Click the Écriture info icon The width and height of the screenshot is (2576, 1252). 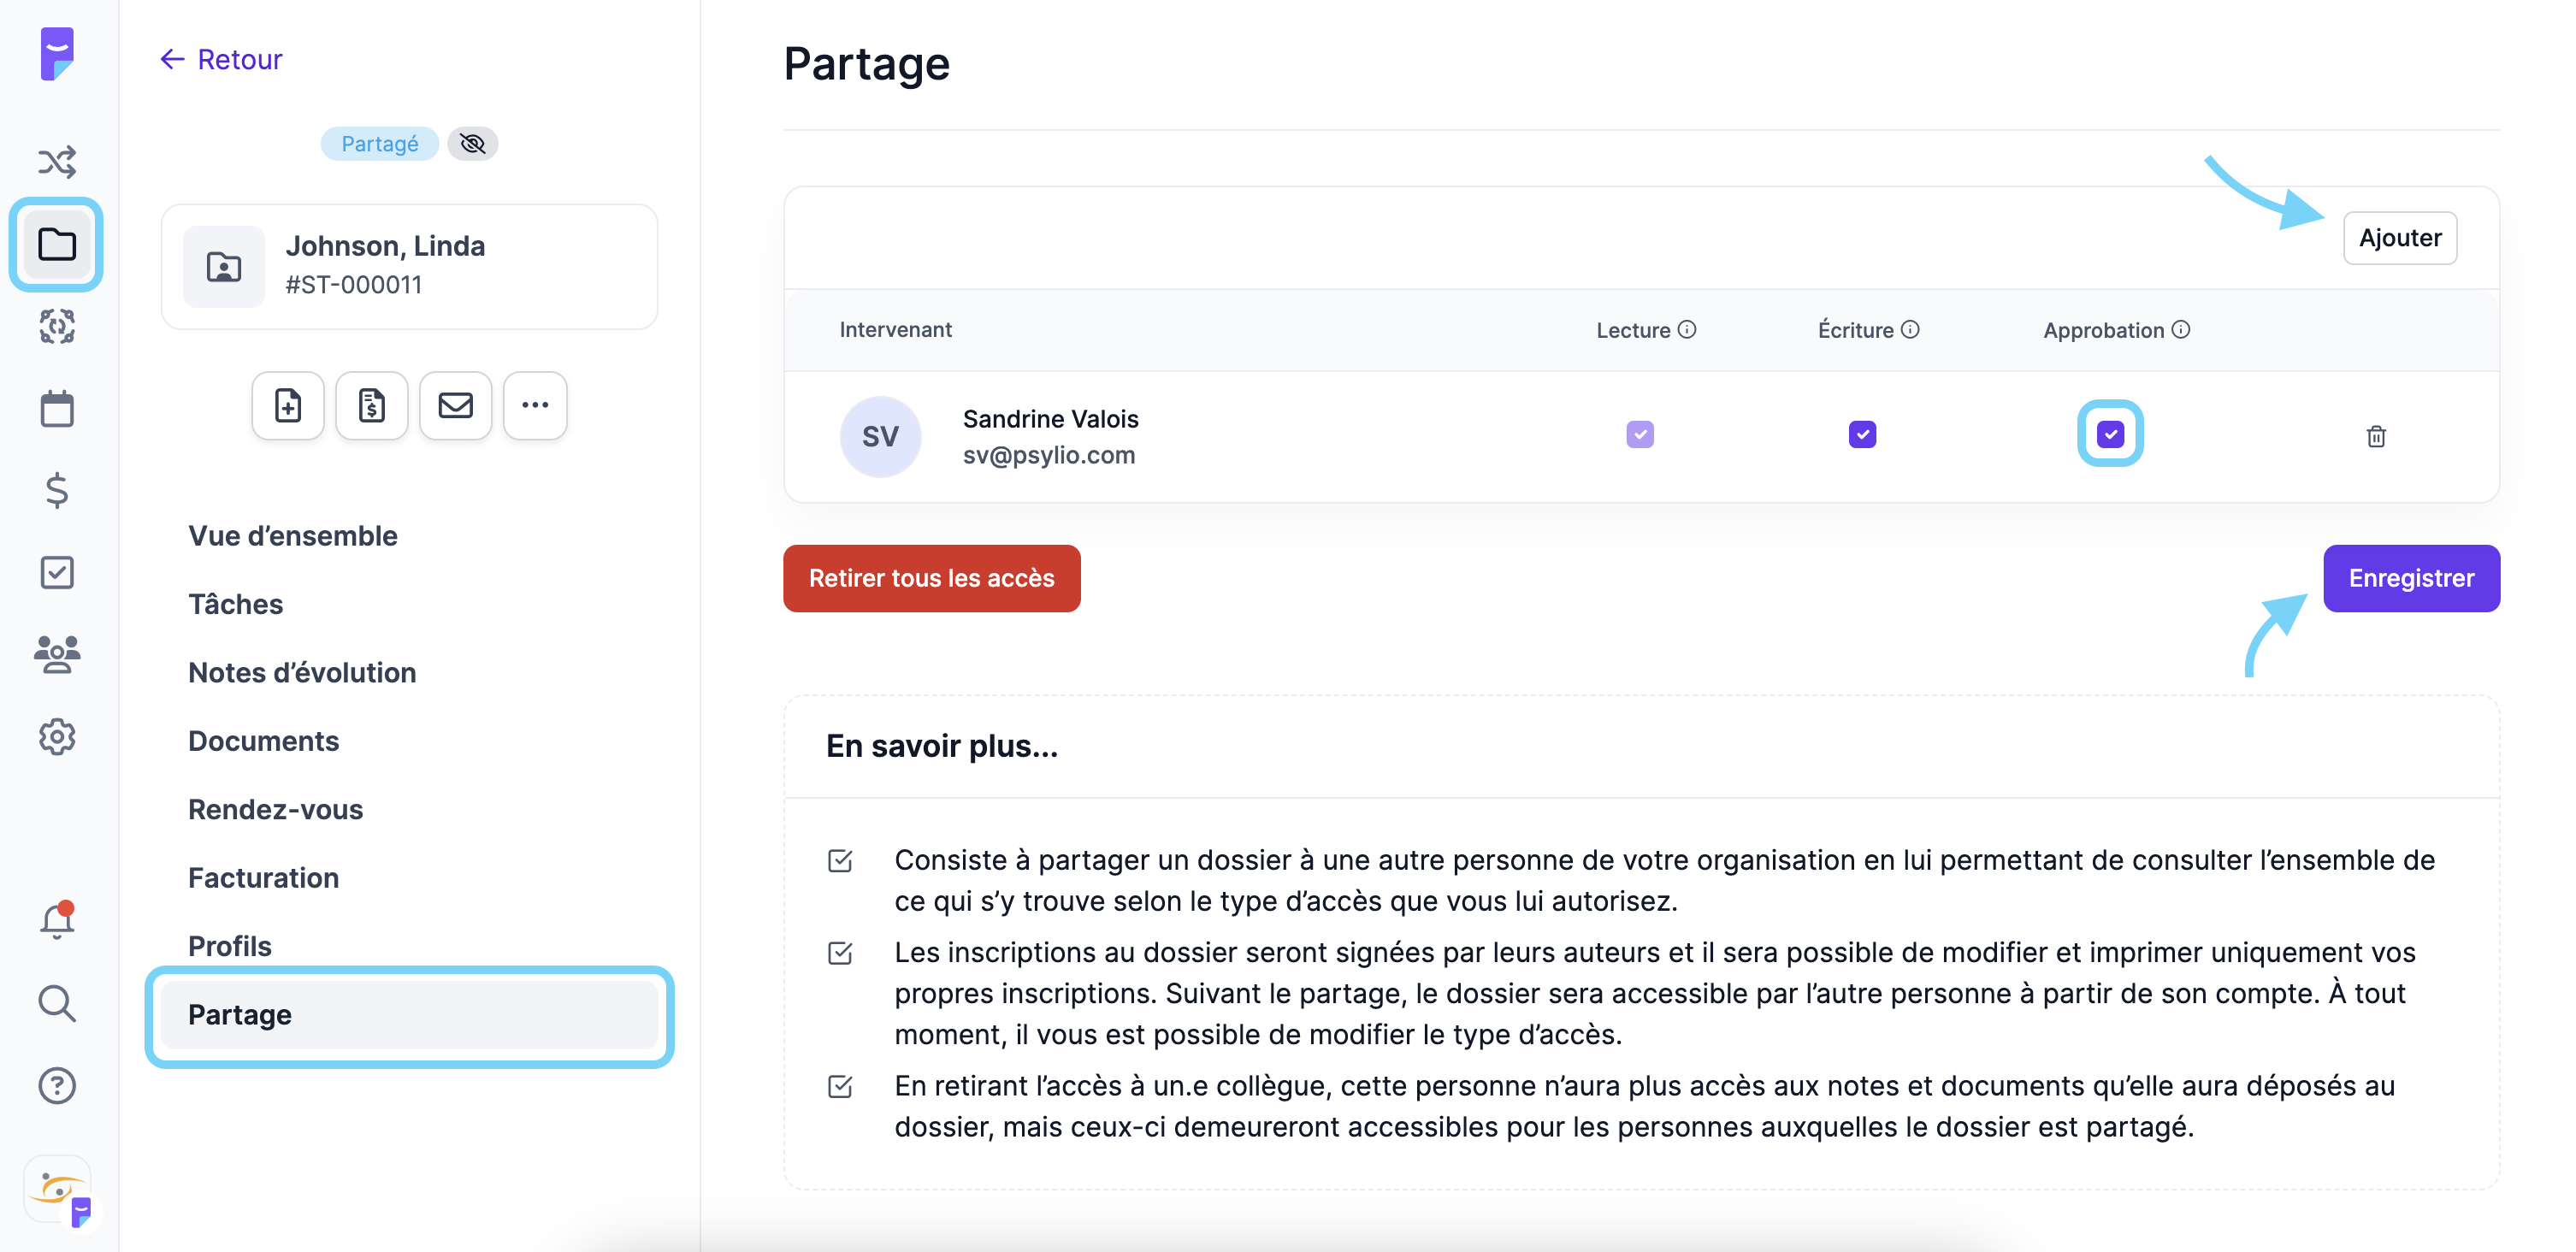(x=1910, y=329)
